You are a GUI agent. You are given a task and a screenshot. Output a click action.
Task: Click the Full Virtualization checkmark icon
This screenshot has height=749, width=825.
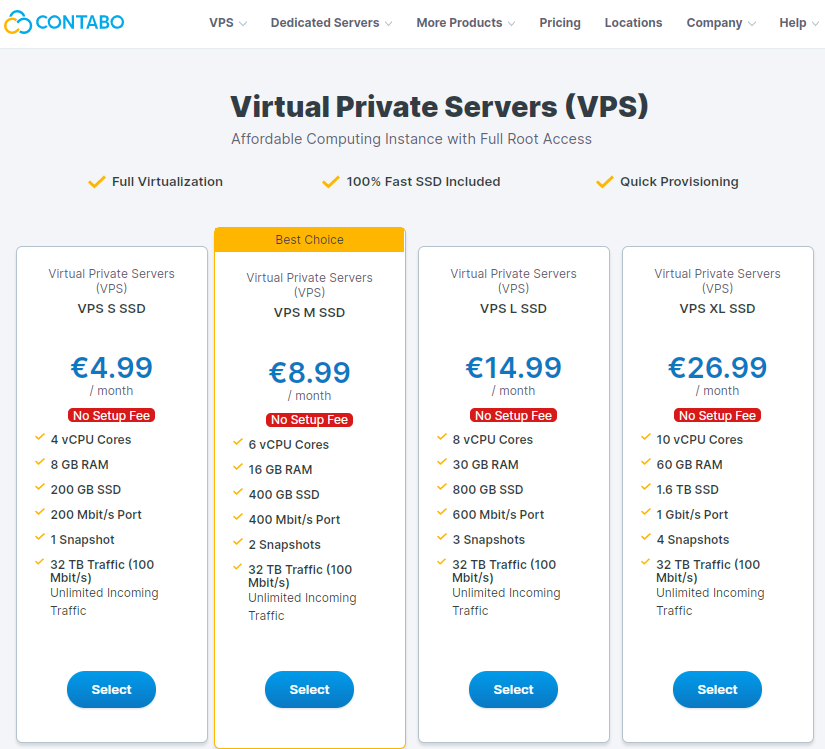click(97, 182)
